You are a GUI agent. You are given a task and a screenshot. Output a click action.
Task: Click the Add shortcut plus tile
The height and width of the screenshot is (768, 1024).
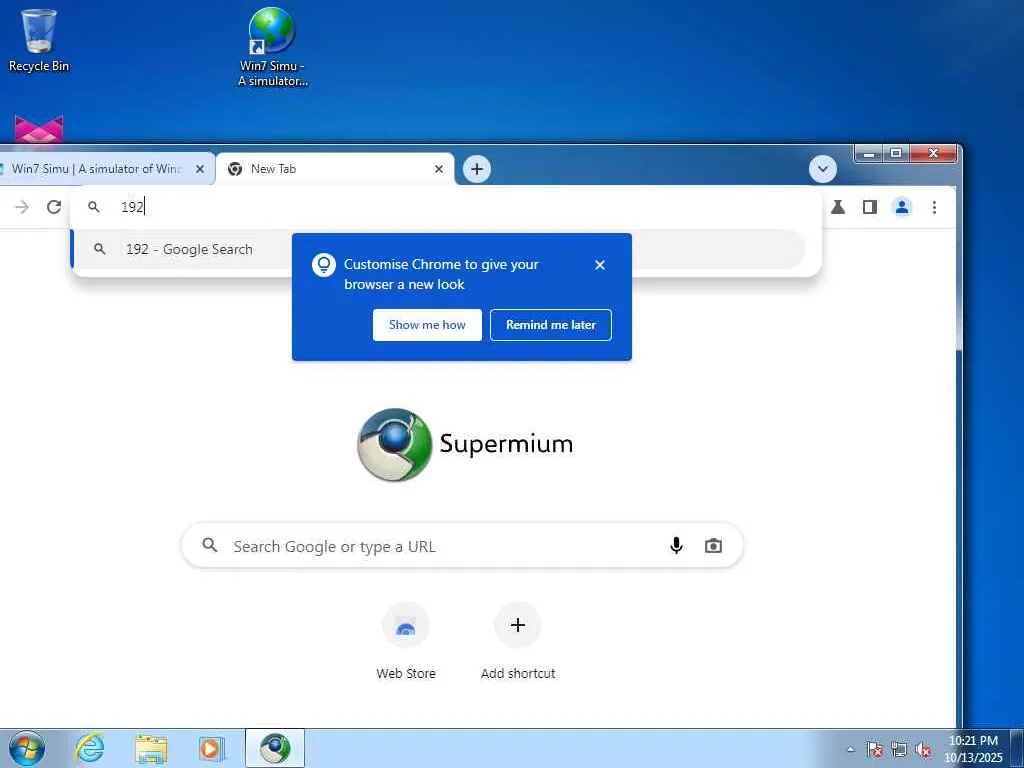518,641
